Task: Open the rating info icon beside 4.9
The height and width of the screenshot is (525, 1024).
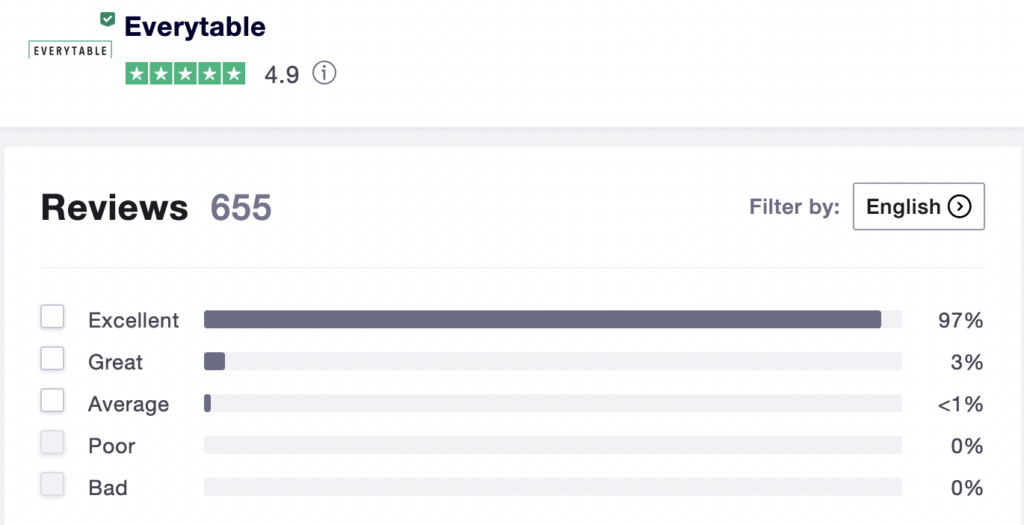Action: [x=324, y=74]
